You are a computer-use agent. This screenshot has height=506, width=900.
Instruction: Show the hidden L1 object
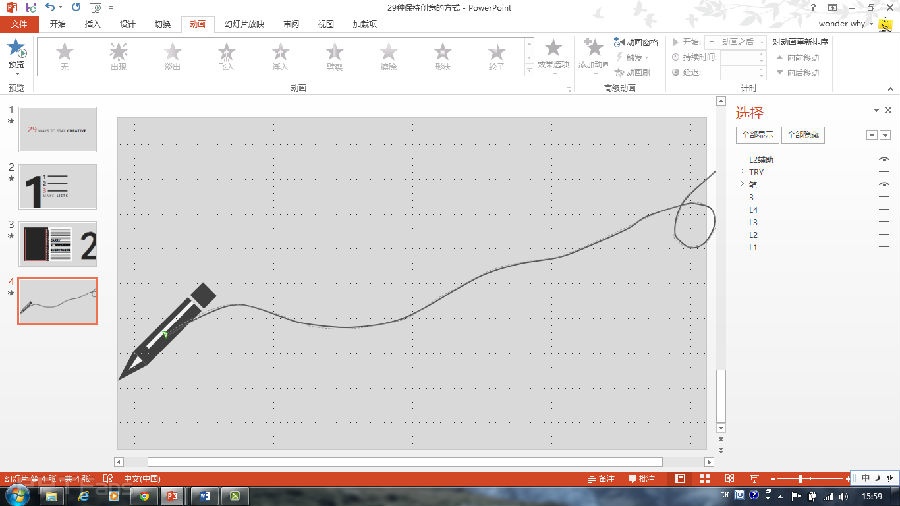[884, 247]
